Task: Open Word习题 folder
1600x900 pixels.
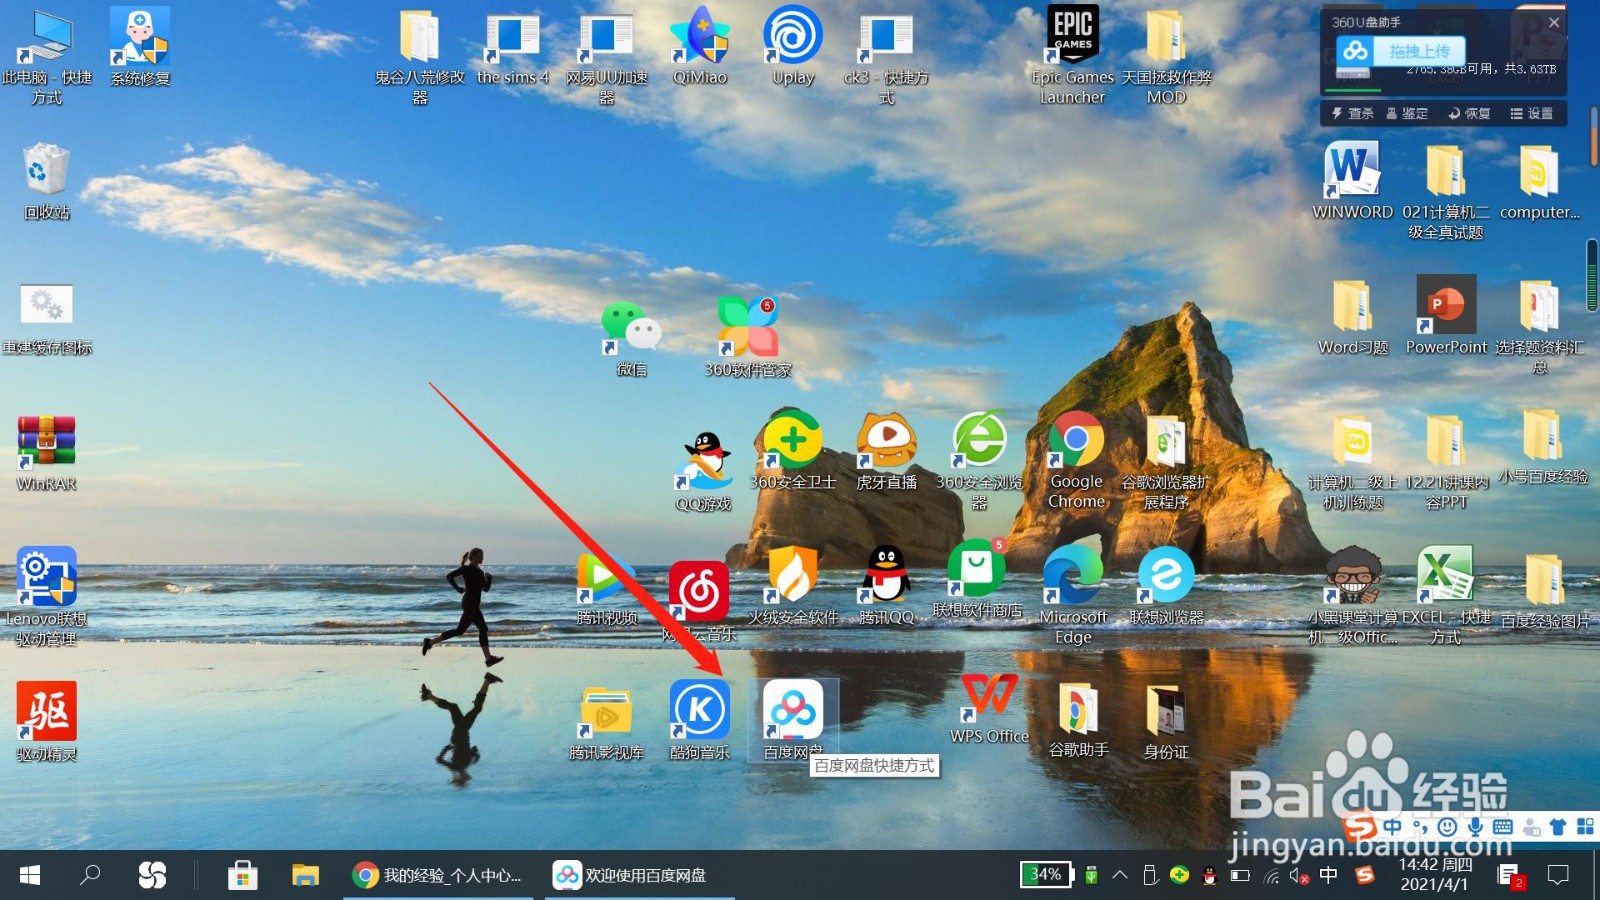Action: 1353,318
